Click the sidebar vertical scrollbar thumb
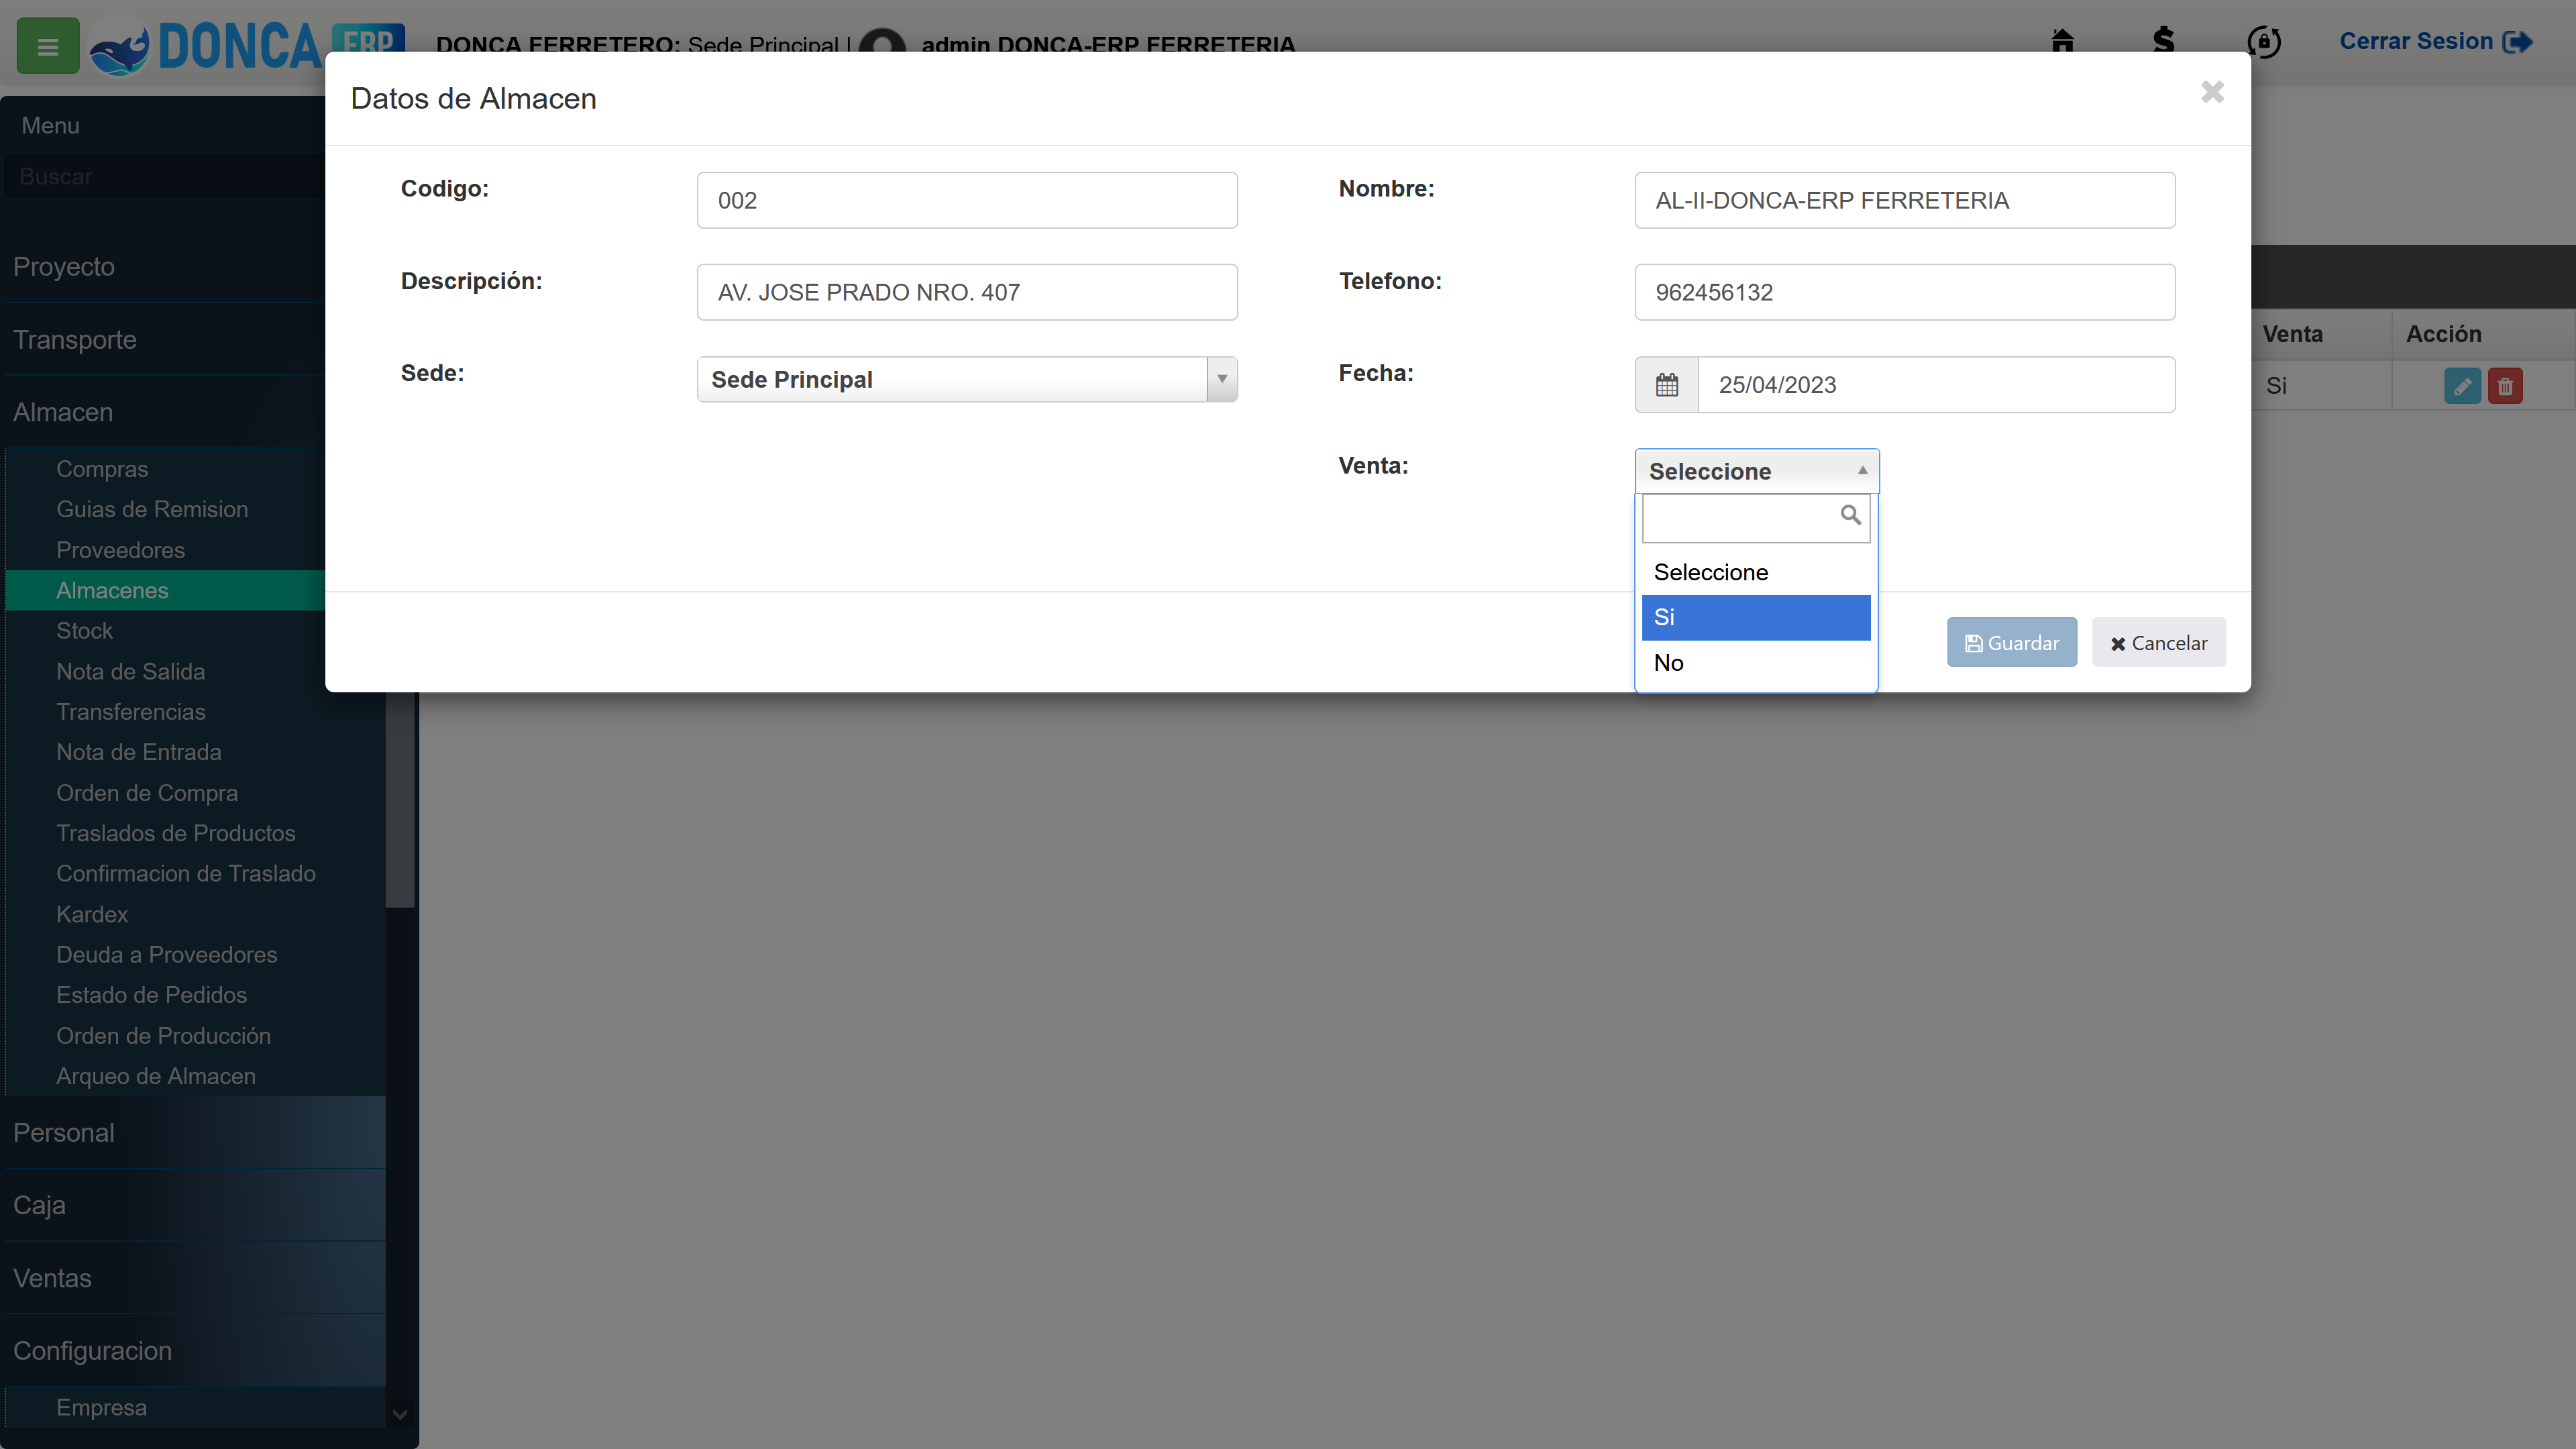2576x1449 pixels. 400,800
